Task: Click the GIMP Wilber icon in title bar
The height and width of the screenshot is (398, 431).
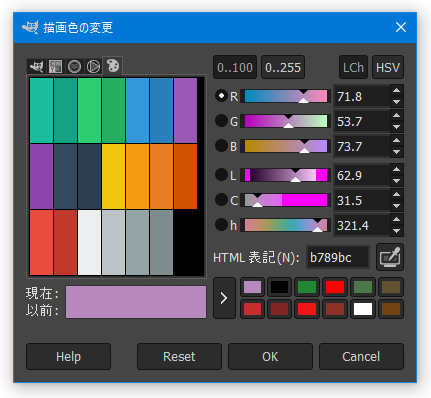Action: tap(30, 27)
